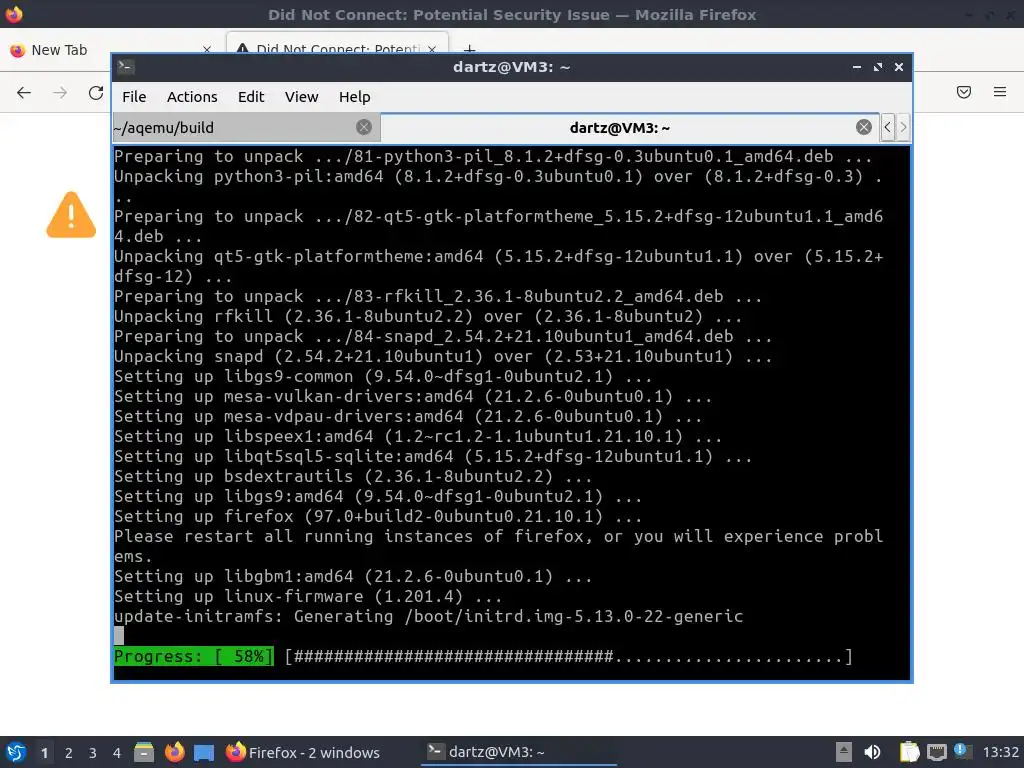Click the hash progress bar in terminal
Screen dimensions: 1024x768
tap(569, 656)
